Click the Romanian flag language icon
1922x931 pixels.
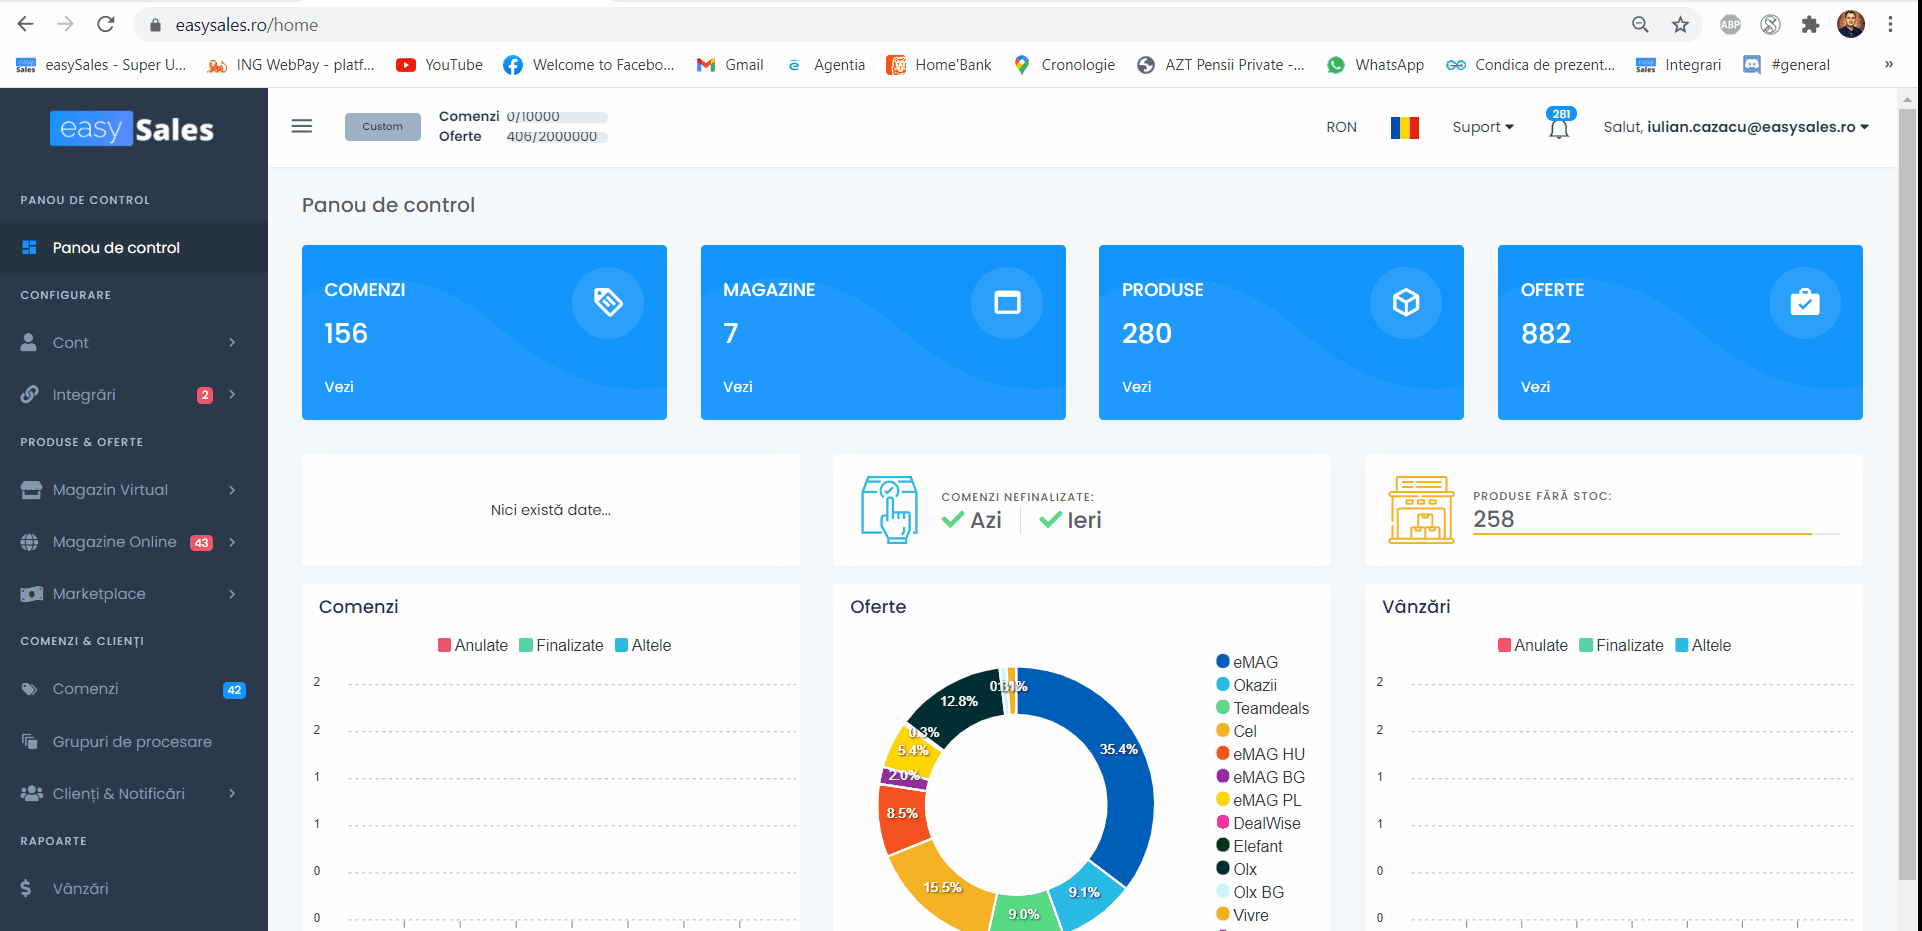click(1404, 127)
